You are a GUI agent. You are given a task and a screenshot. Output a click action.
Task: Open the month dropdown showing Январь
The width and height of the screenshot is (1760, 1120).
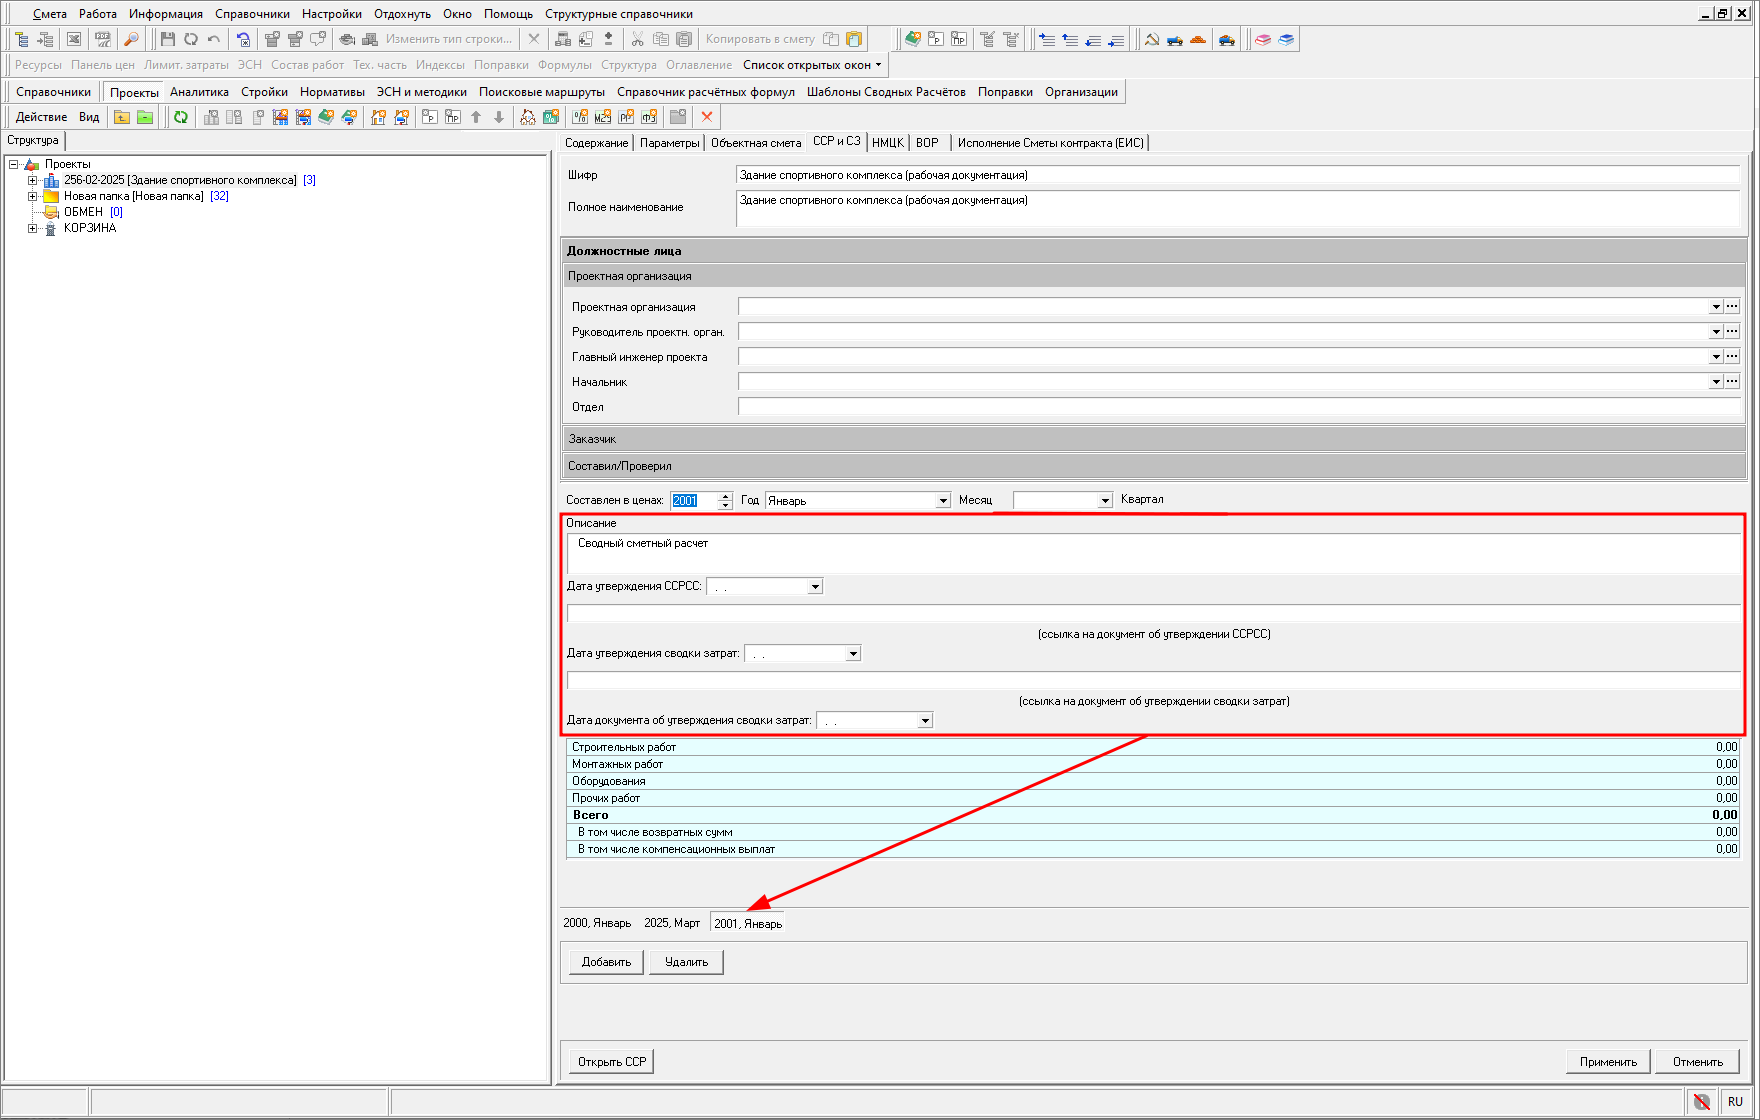tap(942, 501)
